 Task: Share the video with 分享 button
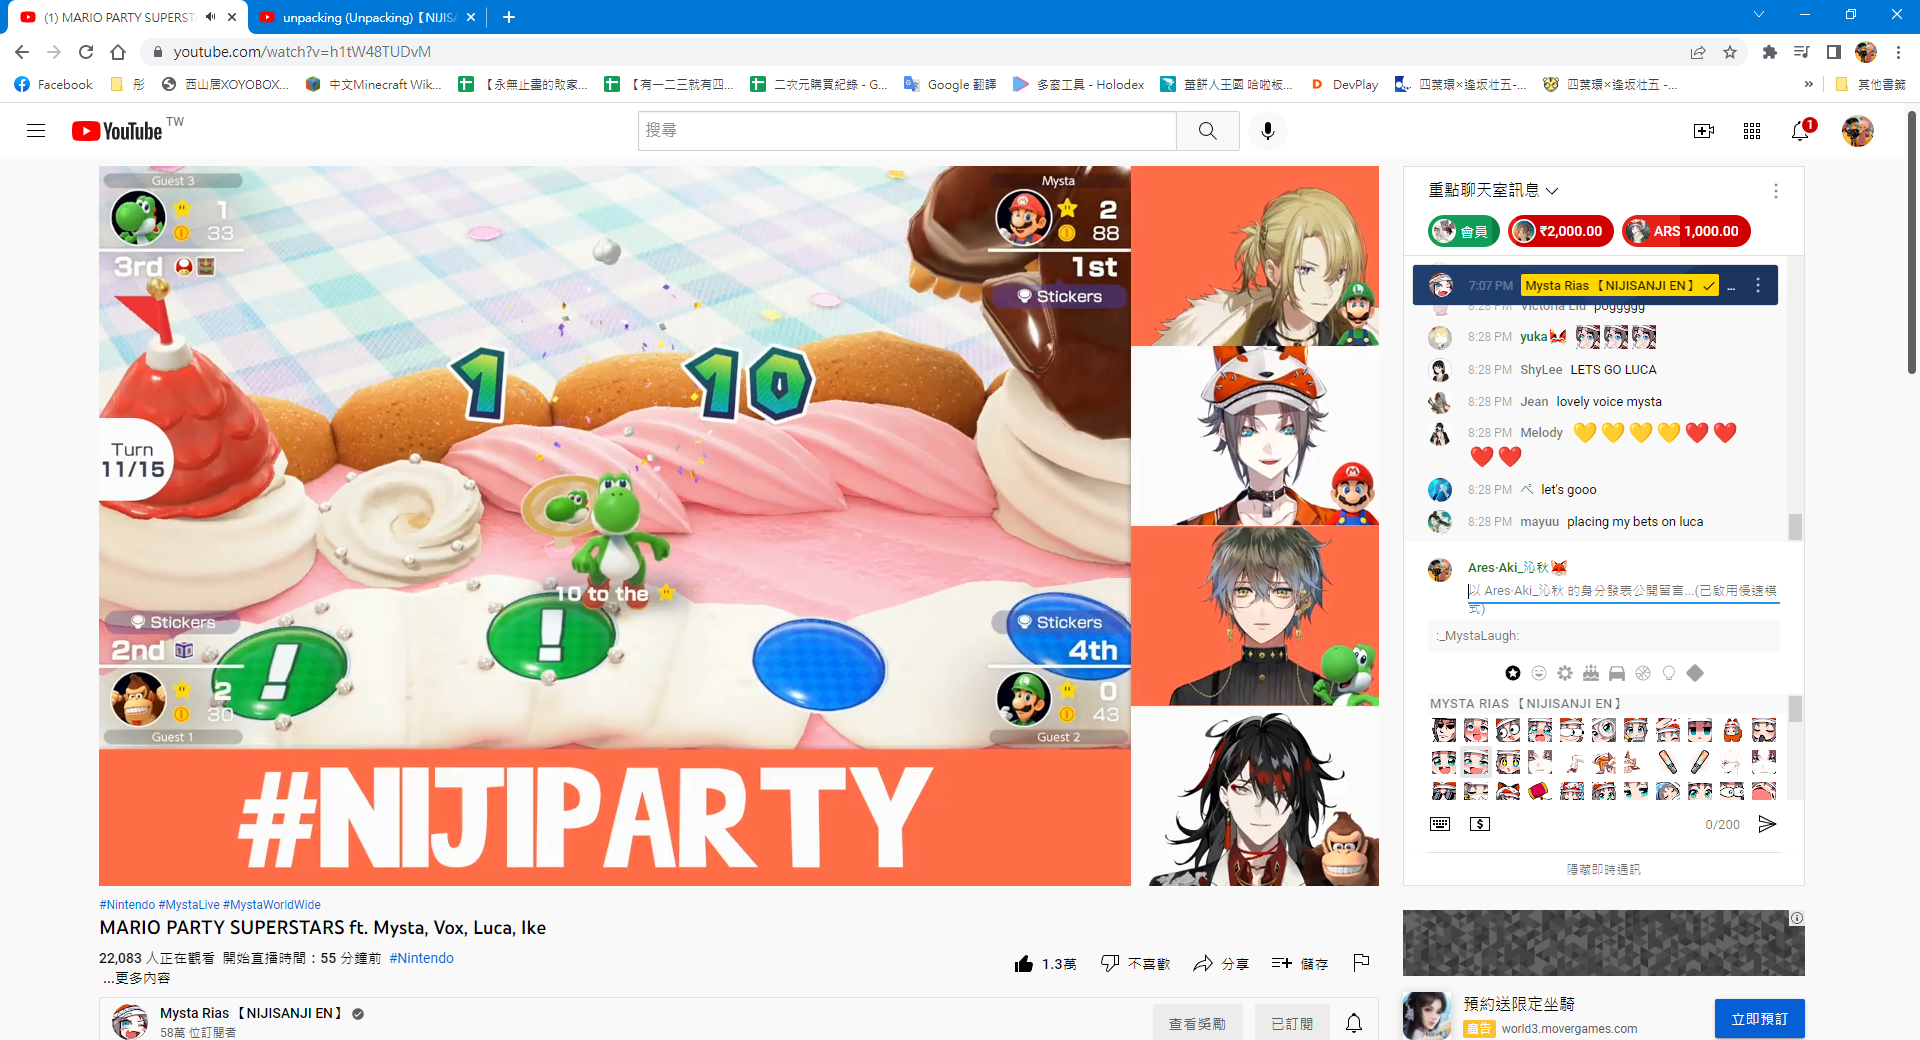[x=1221, y=964]
